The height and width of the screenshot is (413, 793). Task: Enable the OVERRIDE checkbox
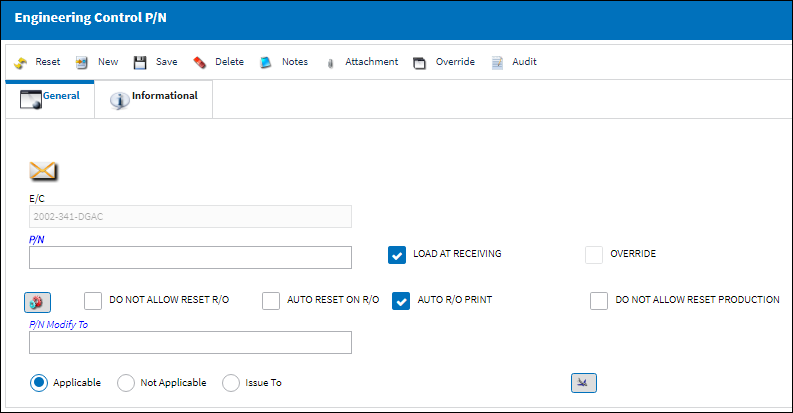click(x=594, y=255)
